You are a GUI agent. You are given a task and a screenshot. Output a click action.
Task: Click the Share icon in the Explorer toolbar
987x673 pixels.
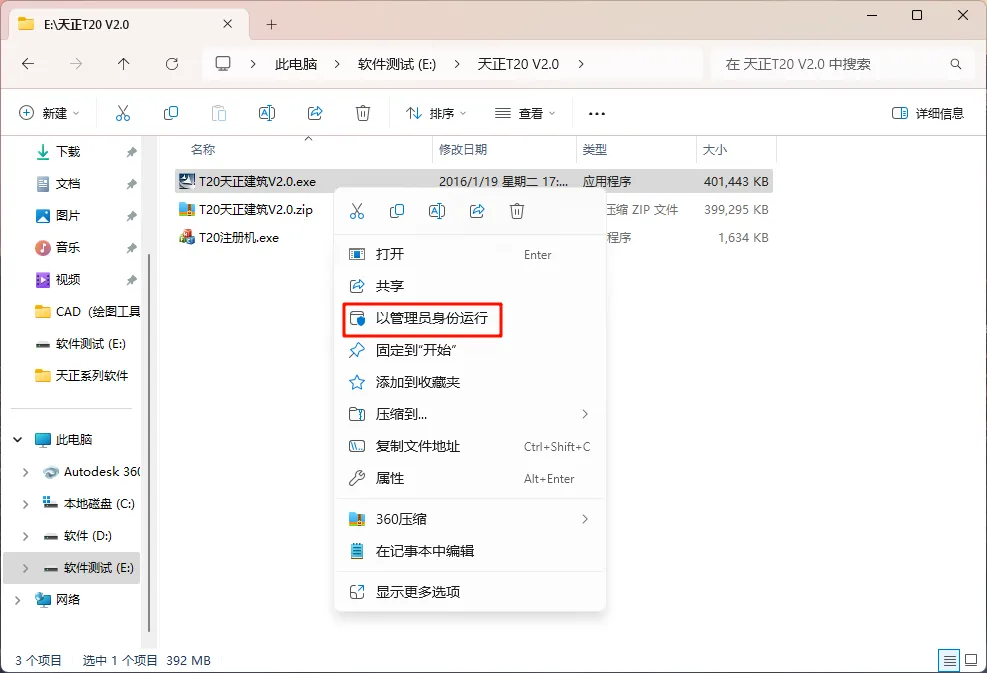point(315,113)
